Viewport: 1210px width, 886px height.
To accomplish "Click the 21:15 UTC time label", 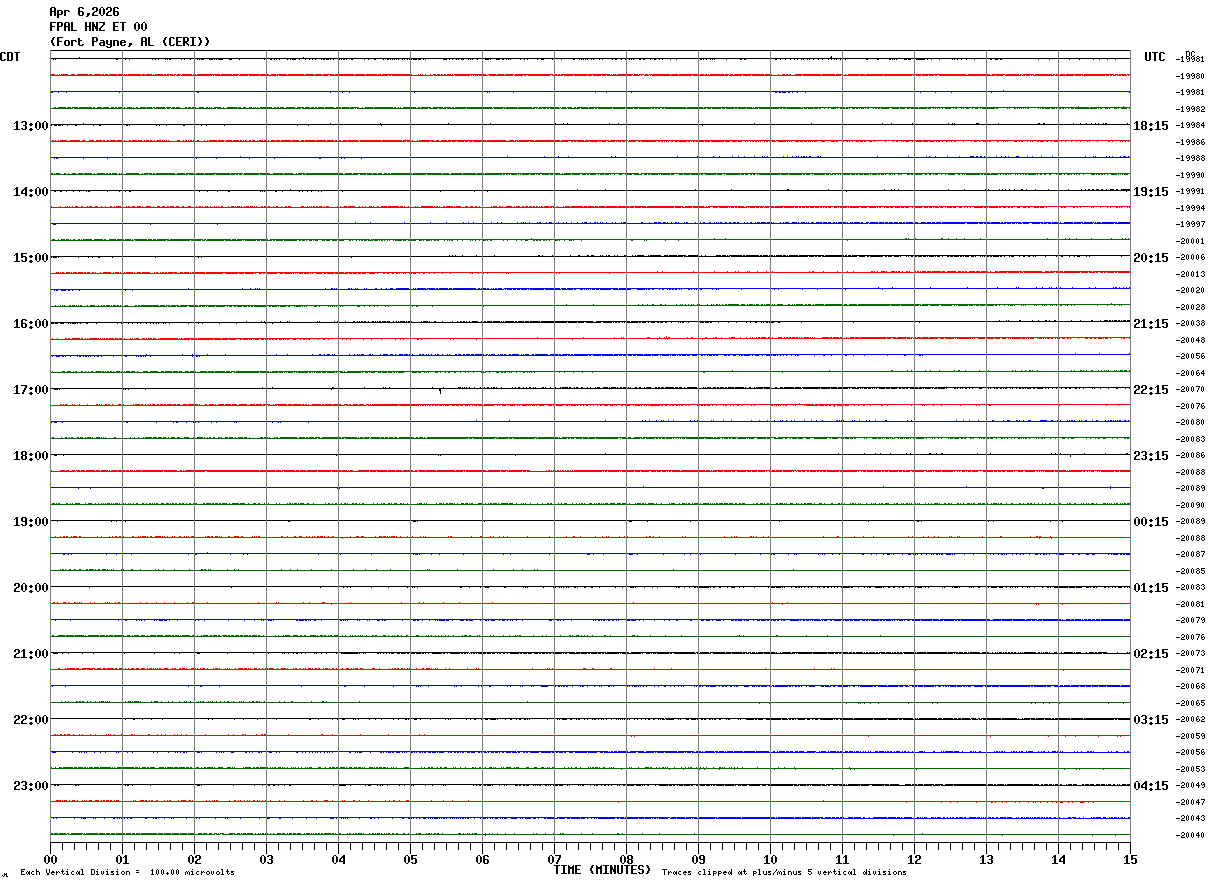I will tap(1150, 324).
